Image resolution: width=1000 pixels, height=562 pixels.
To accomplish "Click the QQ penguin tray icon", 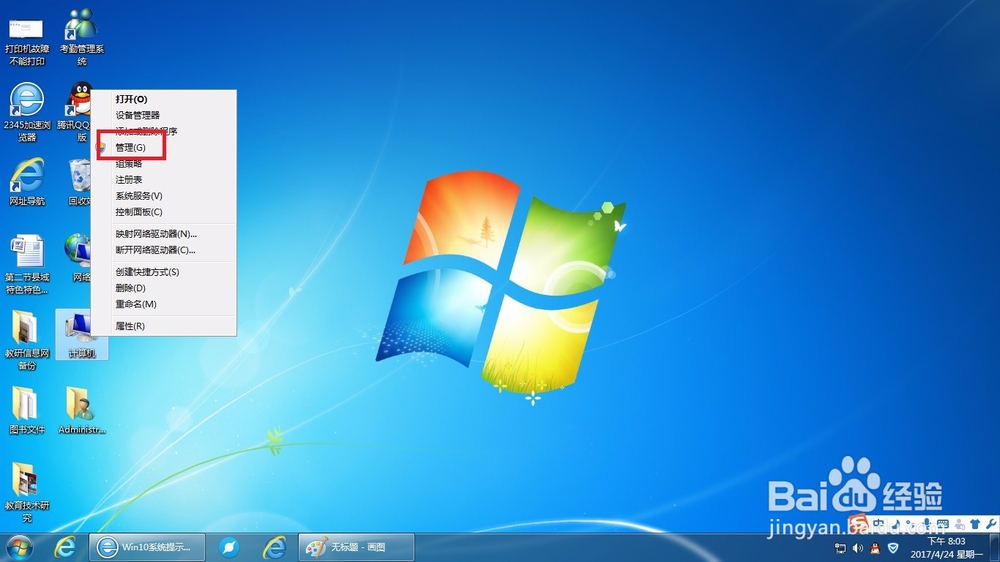I will point(875,548).
